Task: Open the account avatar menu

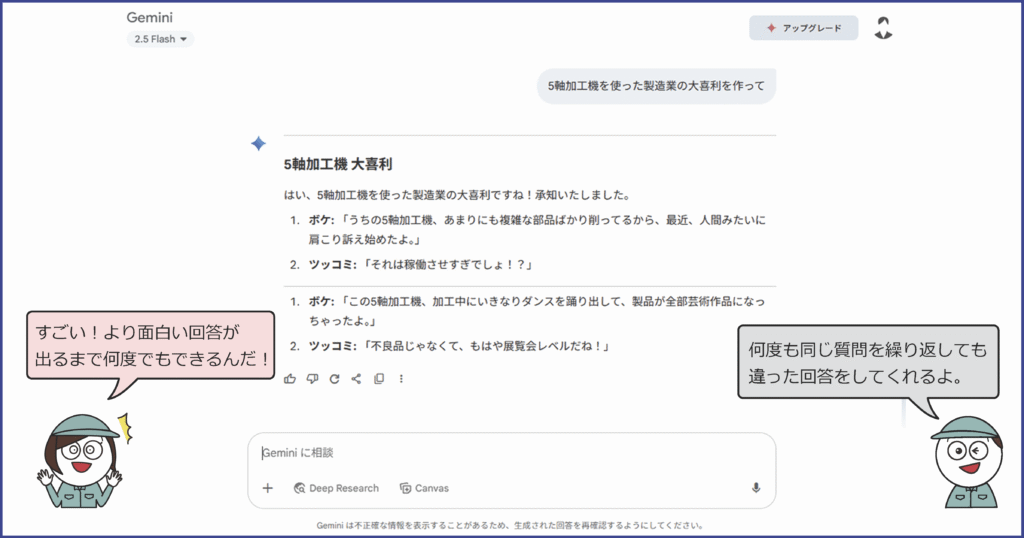Action: [x=883, y=28]
